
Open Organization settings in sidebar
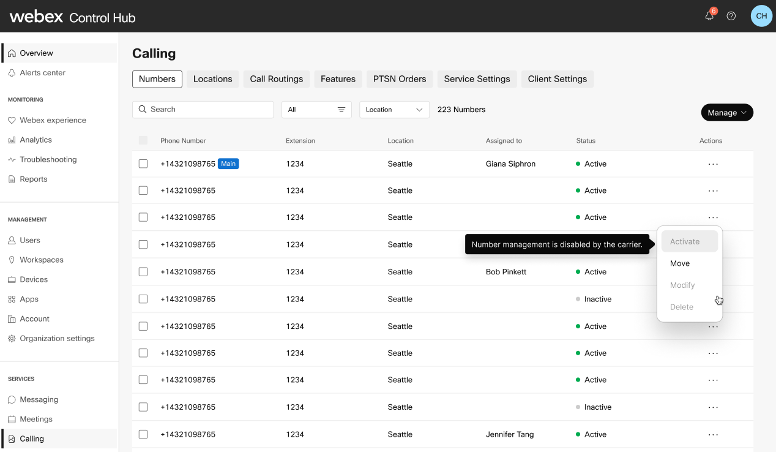point(57,338)
